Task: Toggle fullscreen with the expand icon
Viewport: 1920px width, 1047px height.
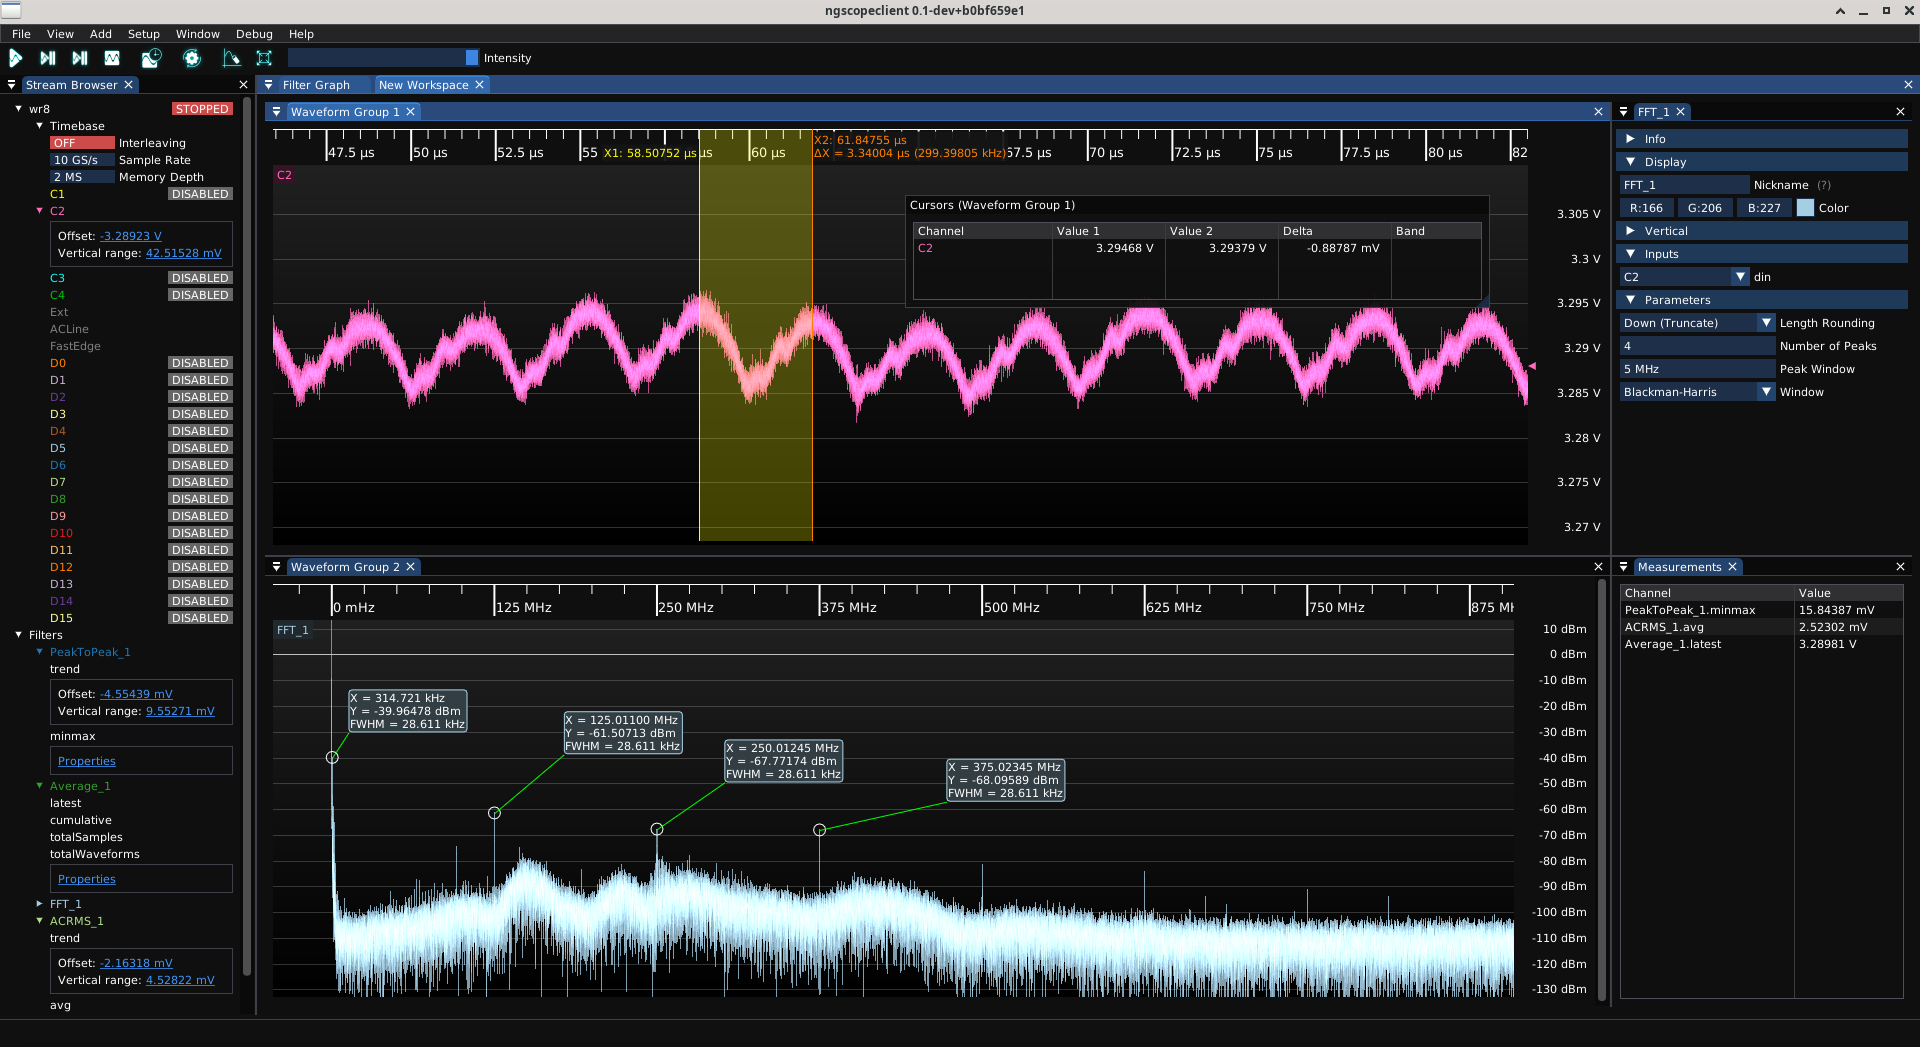Action: (264, 58)
